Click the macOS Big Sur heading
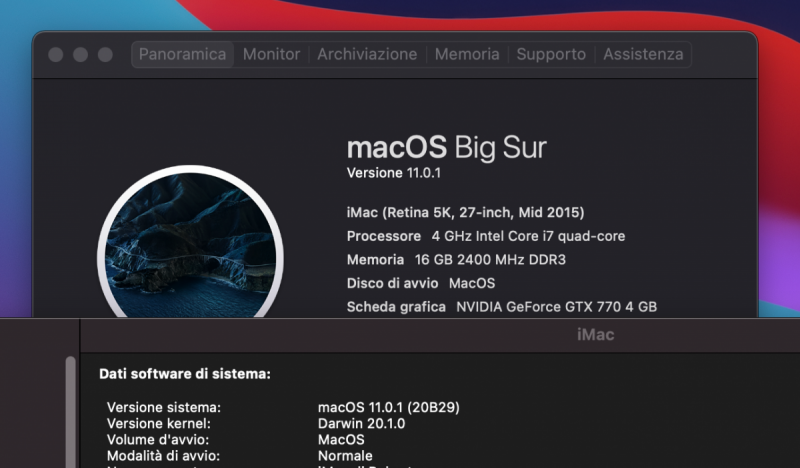The height and width of the screenshot is (468, 800). [446, 147]
